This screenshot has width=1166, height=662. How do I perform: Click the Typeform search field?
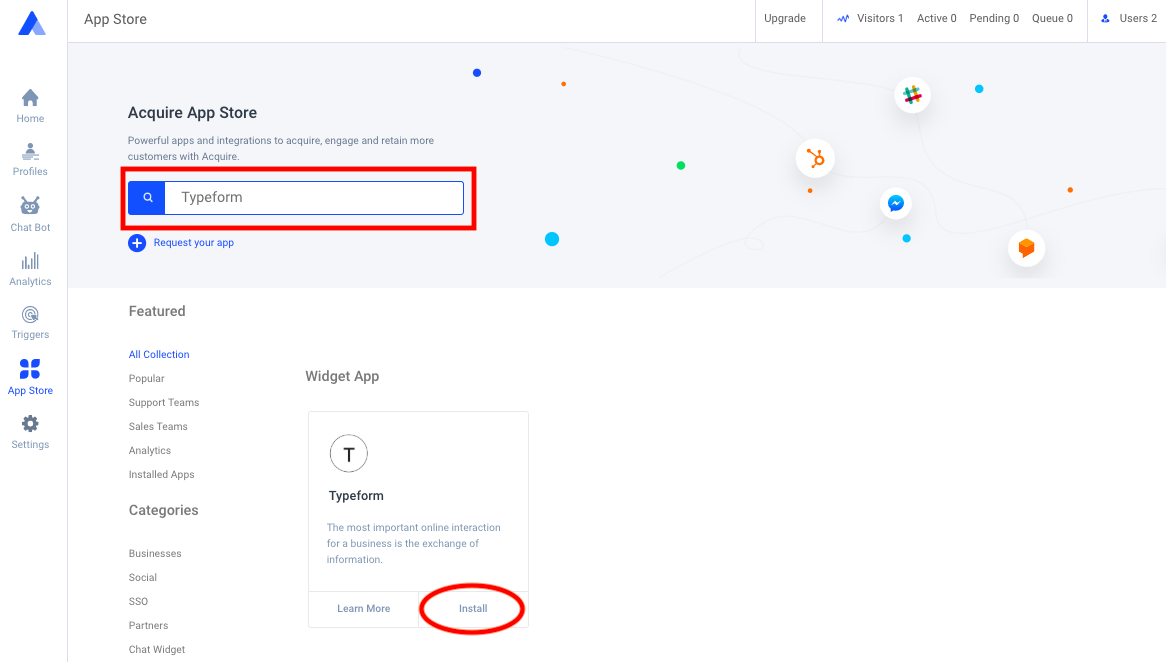314,198
